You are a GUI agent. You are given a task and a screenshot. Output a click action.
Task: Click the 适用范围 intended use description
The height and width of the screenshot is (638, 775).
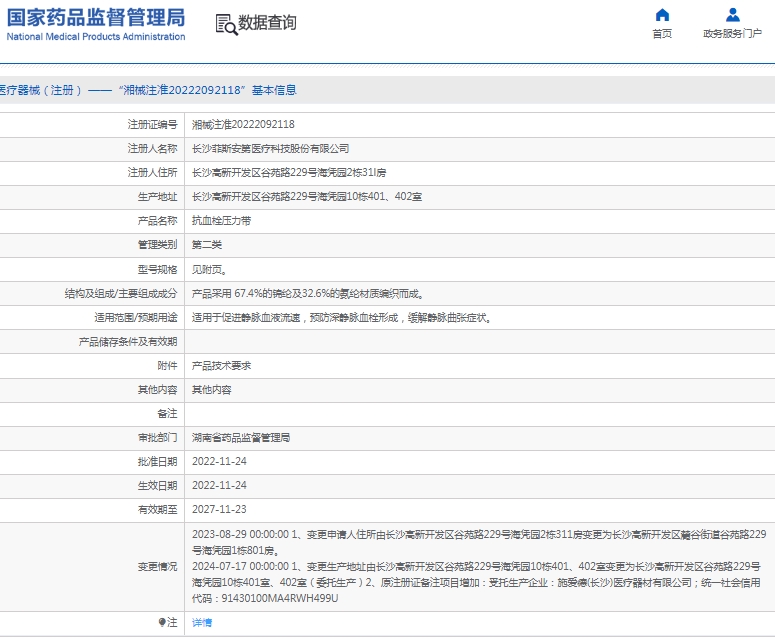coord(342,318)
